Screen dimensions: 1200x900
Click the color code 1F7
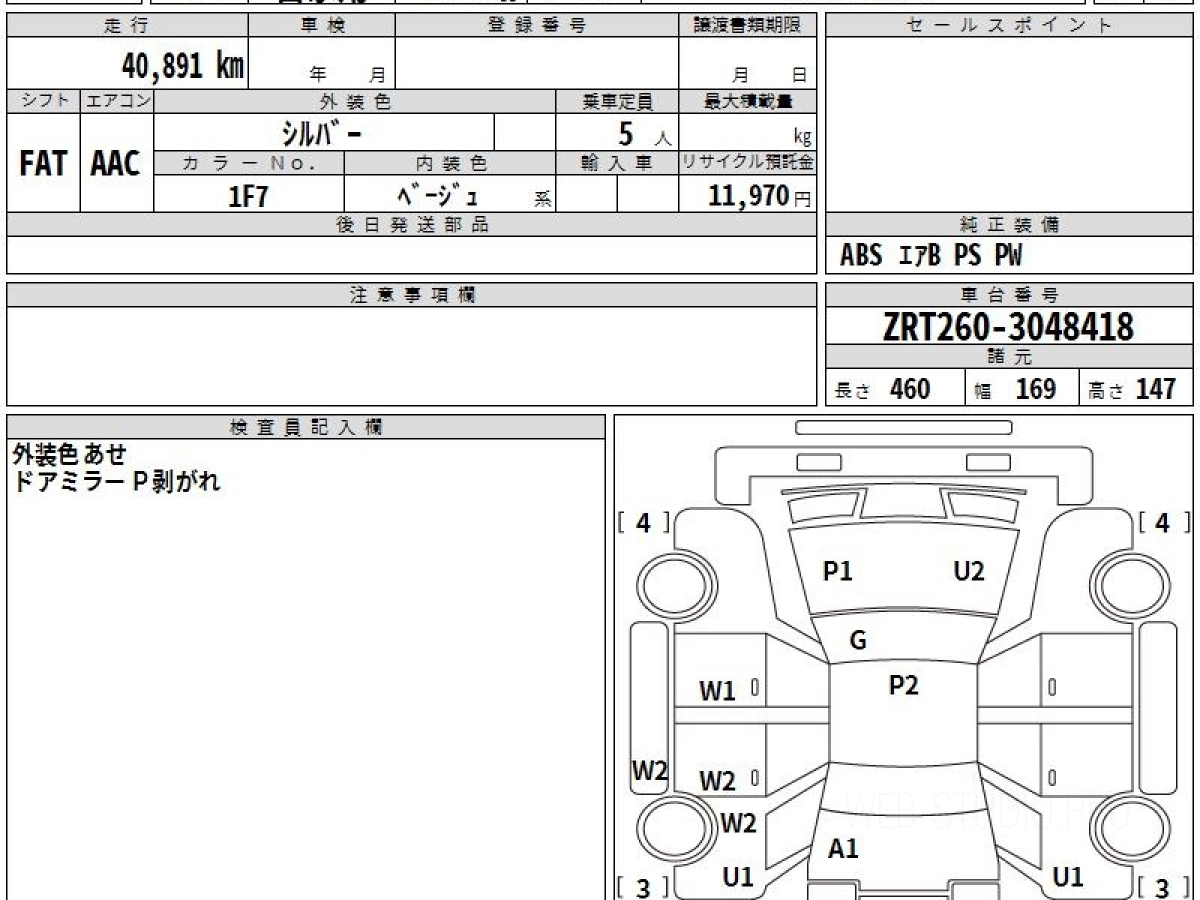coord(249,196)
